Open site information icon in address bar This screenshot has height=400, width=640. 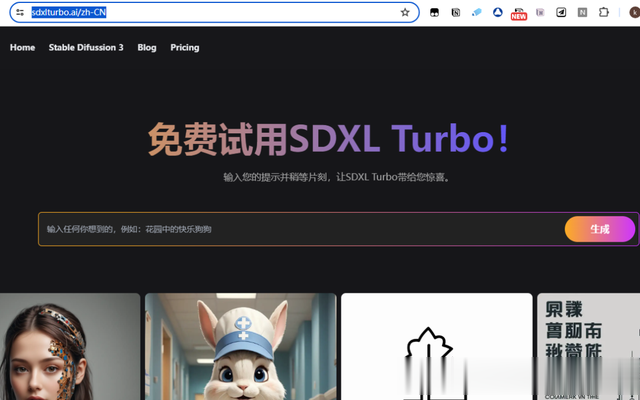(x=20, y=12)
